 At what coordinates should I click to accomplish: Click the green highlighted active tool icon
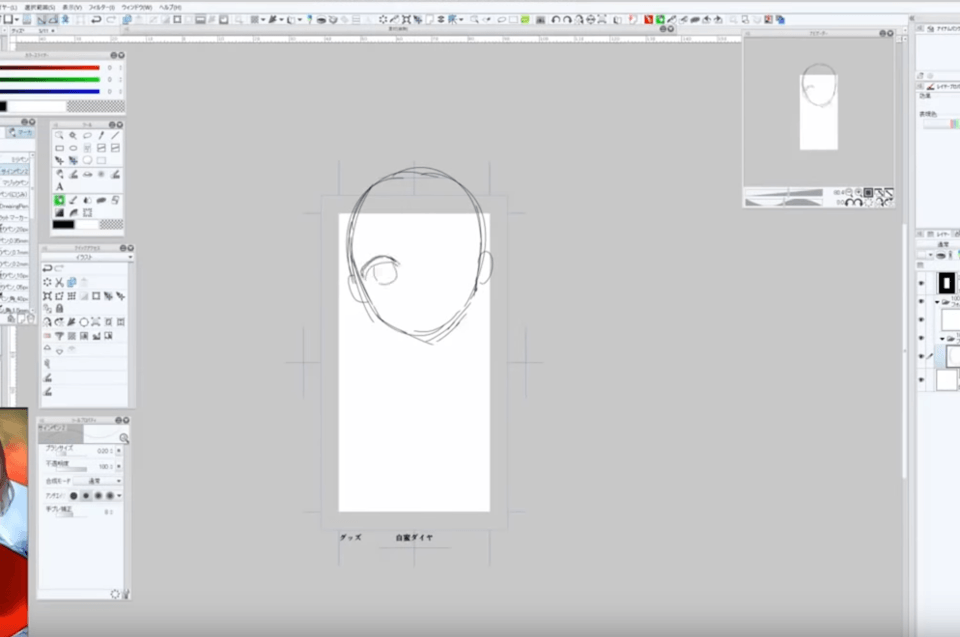60,200
